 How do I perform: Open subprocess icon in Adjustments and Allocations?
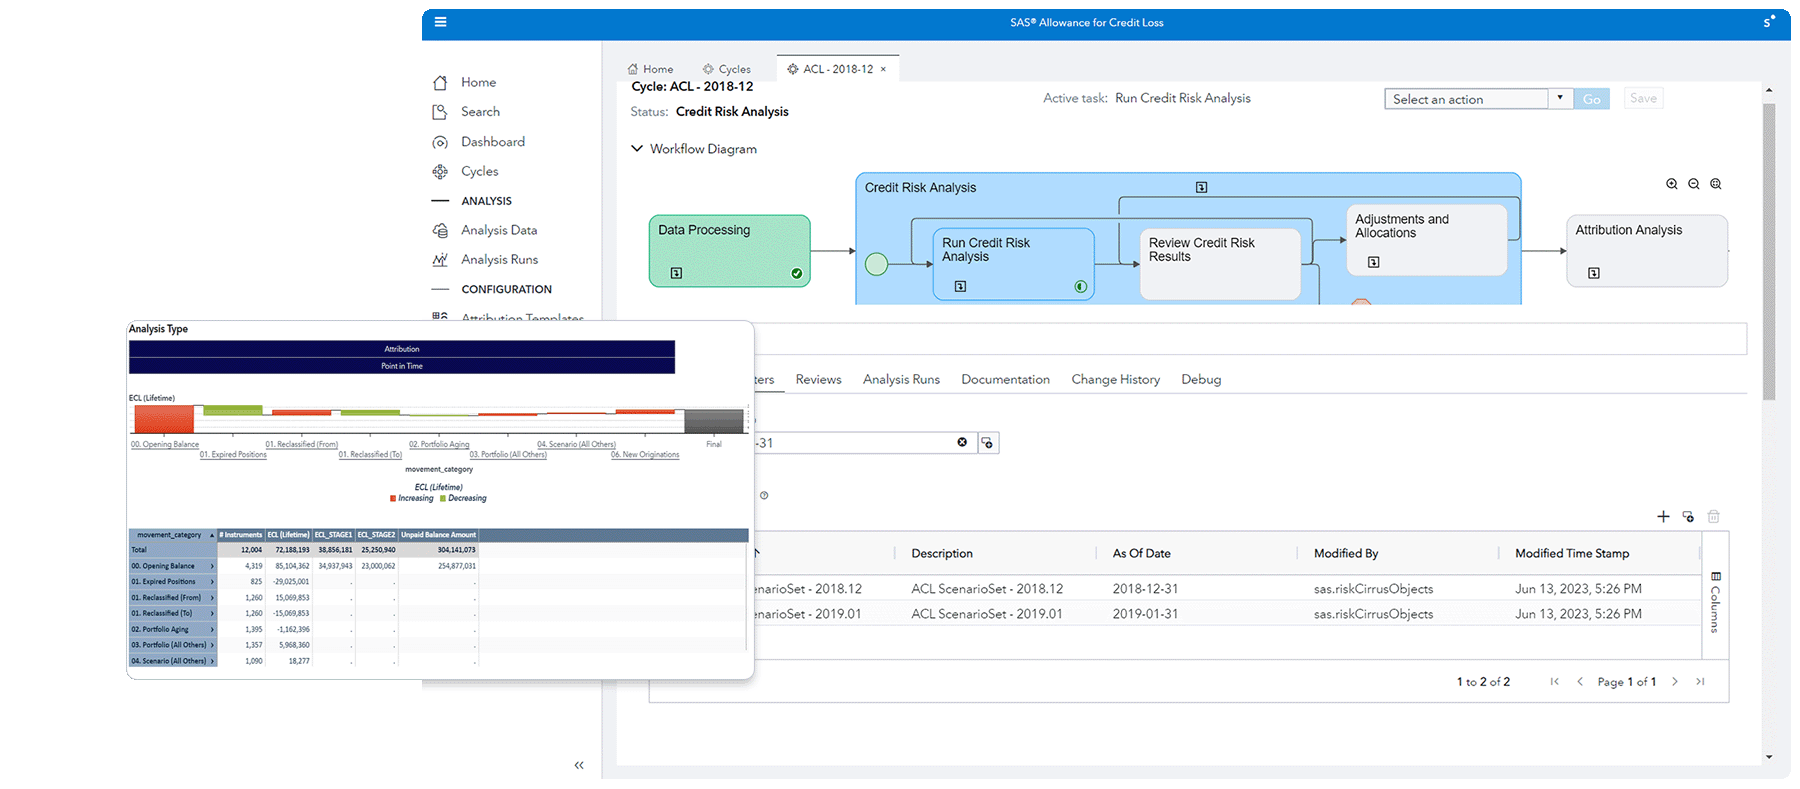tap(1374, 262)
